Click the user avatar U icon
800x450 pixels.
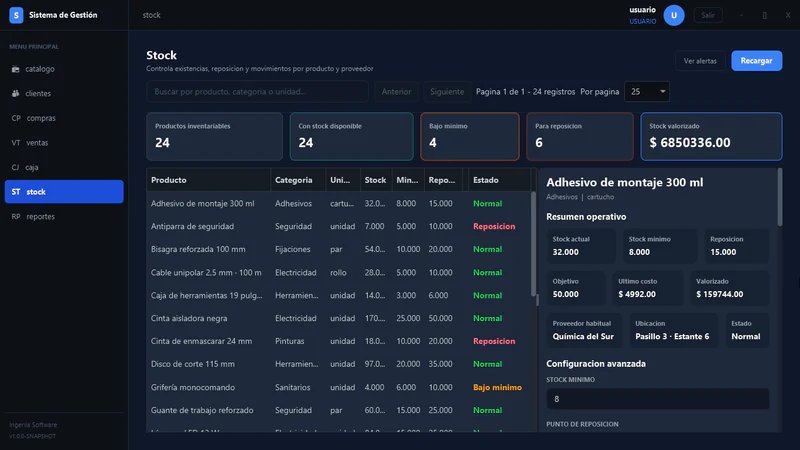click(x=674, y=15)
